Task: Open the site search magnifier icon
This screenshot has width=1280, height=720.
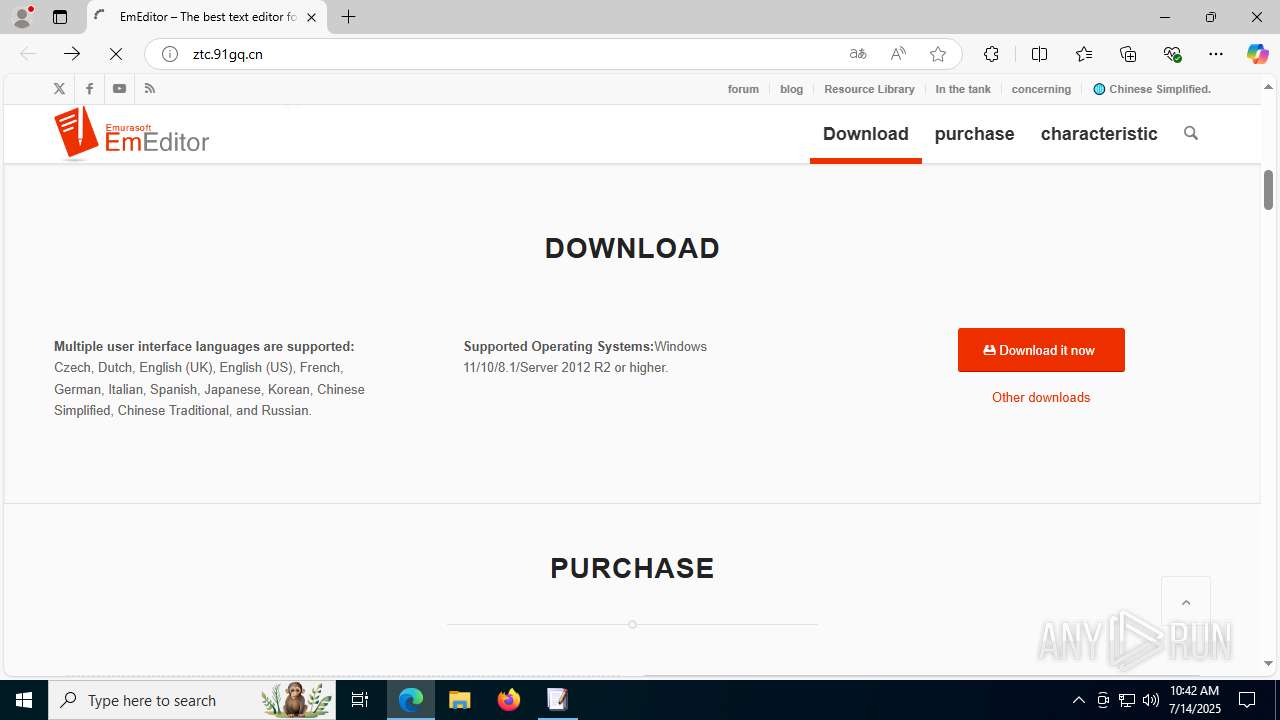Action: point(1190,133)
